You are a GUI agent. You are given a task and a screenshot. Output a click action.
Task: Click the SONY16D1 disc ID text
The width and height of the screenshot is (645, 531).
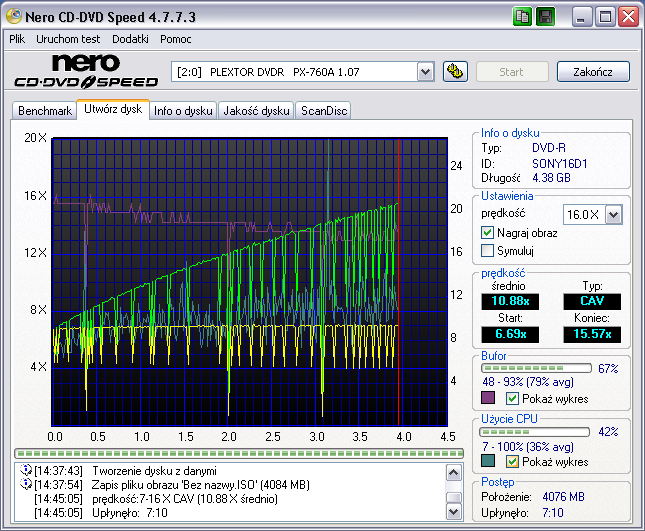[559, 164]
